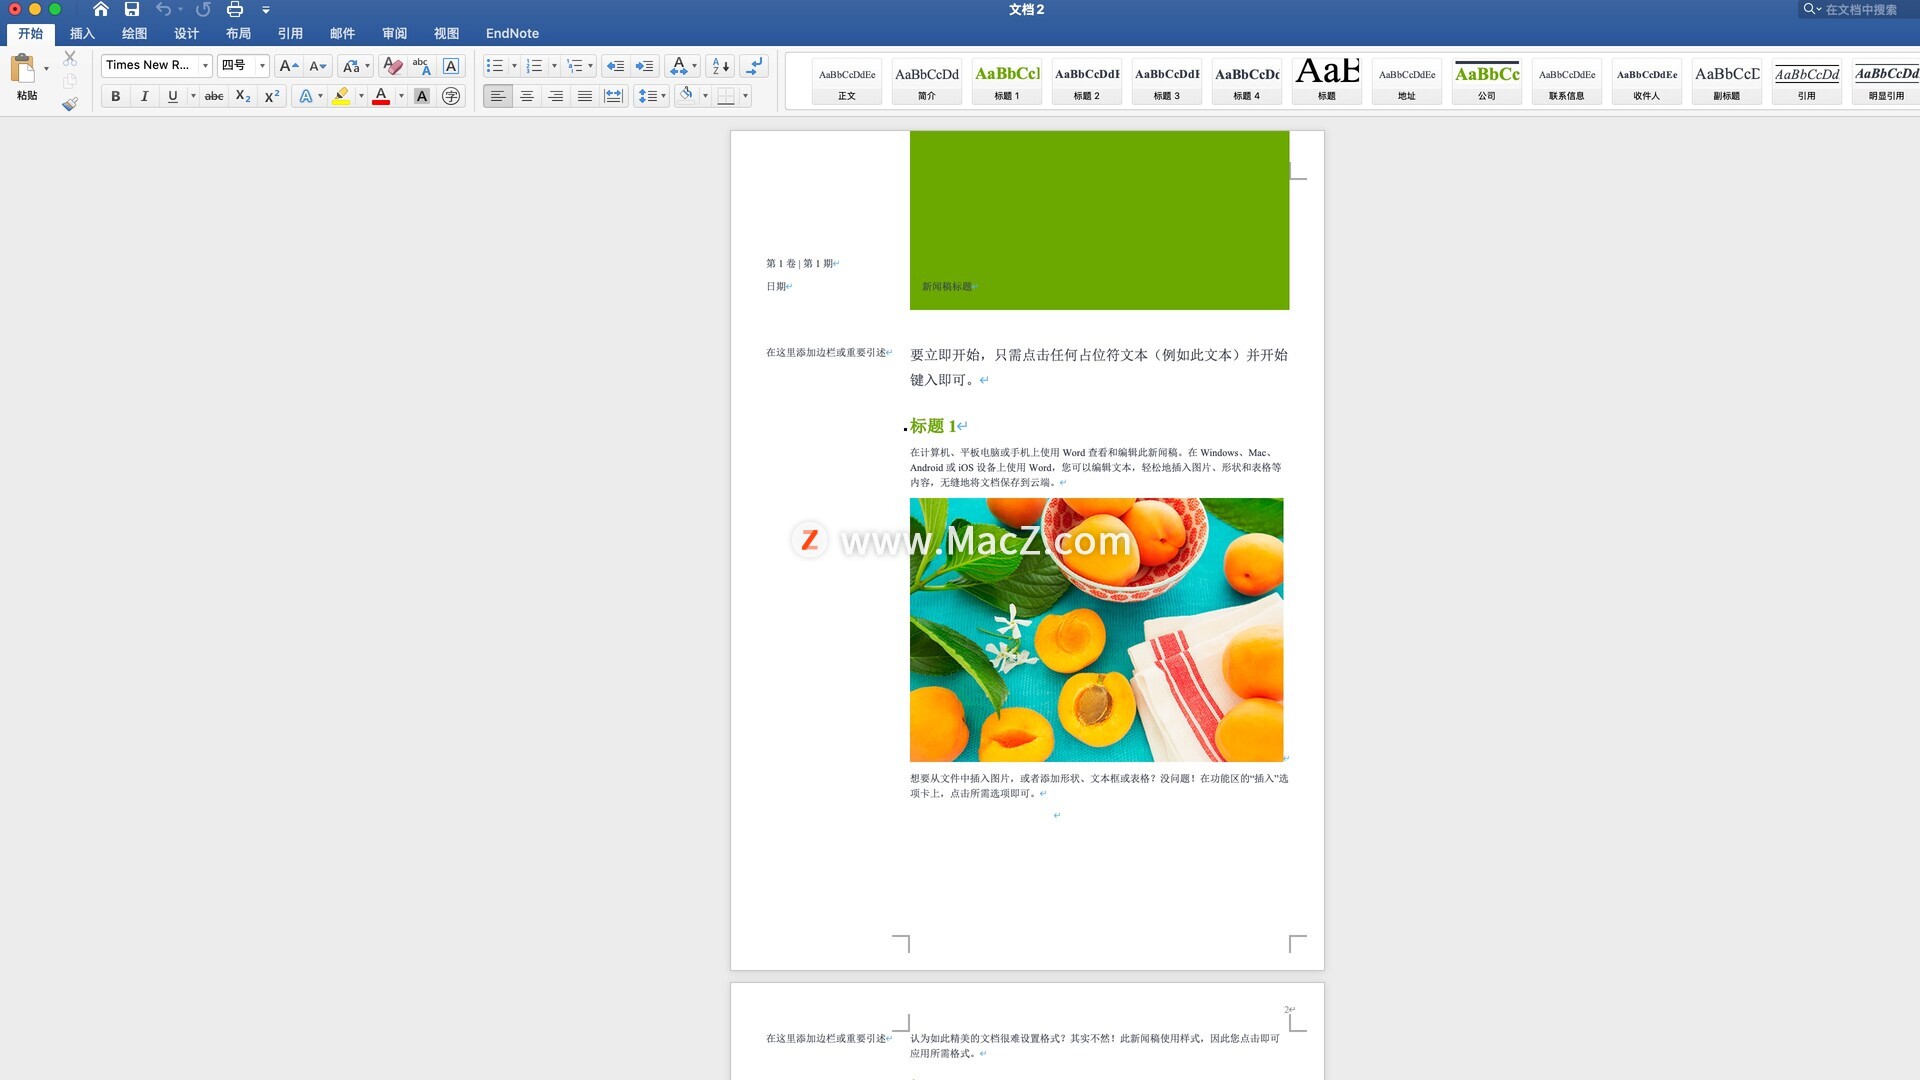The height and width of the screenshot is (1080, 1920).
Task: Justify the paragraph text
Action: click(584, 96)
